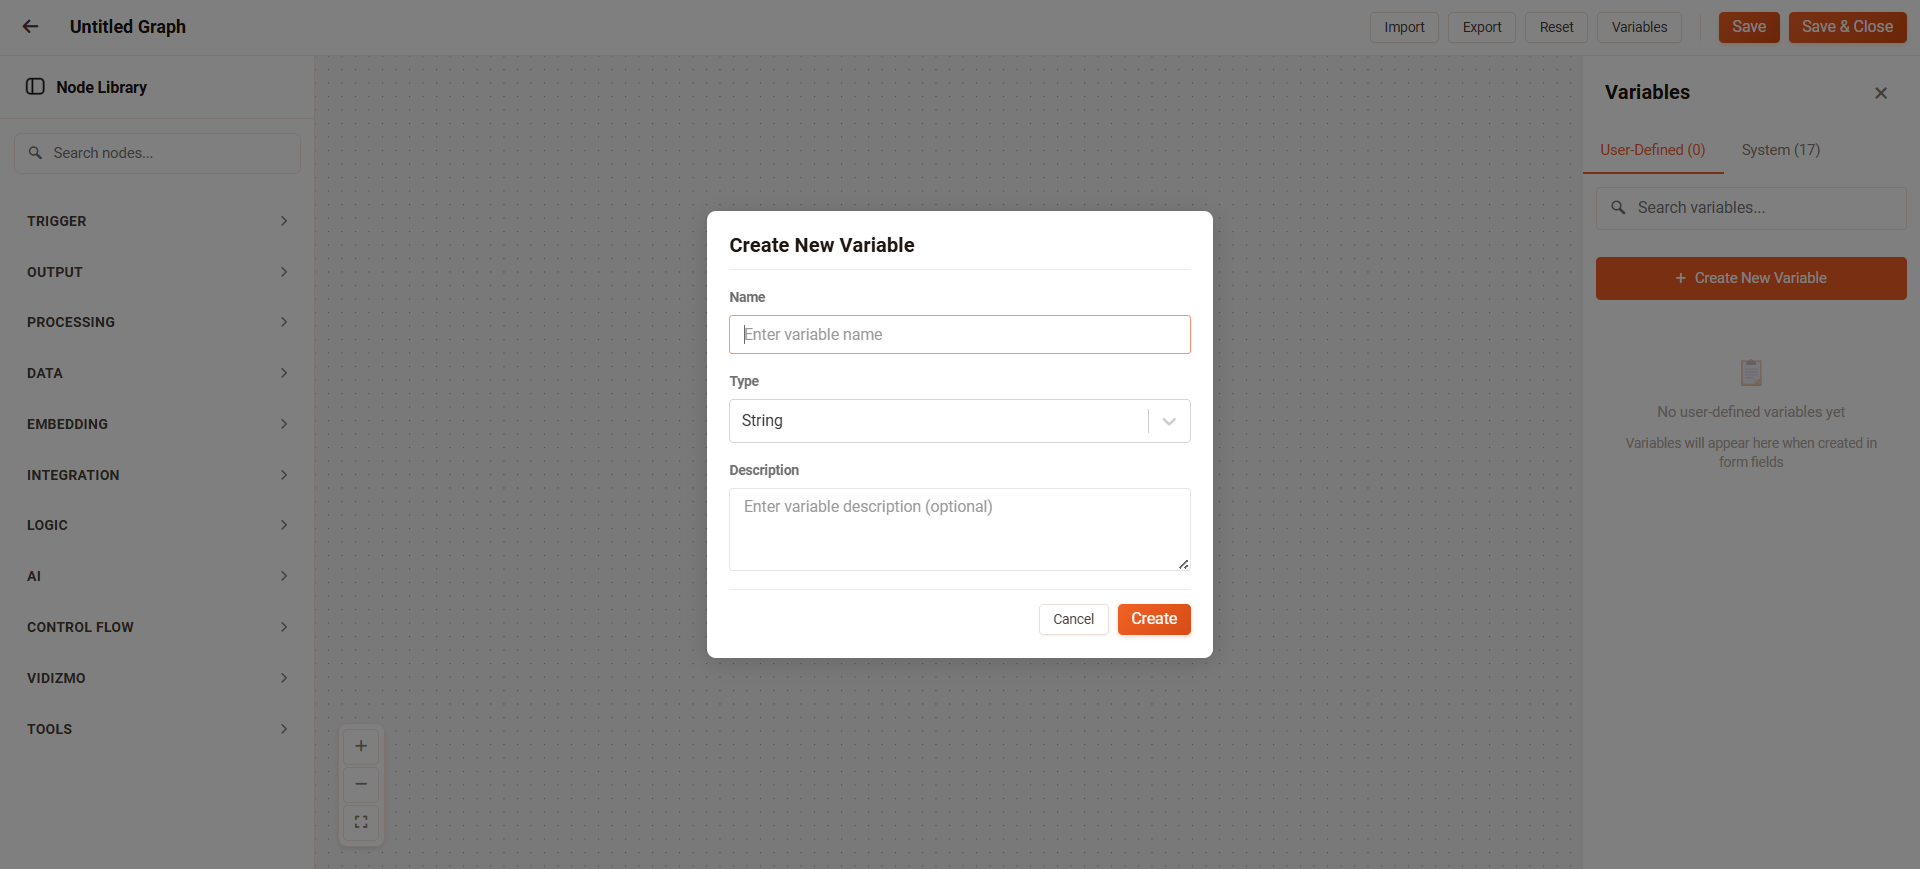Click the Create button in dialog
The height and width of the screenshot is (869, 1920).
(1153, 619)
